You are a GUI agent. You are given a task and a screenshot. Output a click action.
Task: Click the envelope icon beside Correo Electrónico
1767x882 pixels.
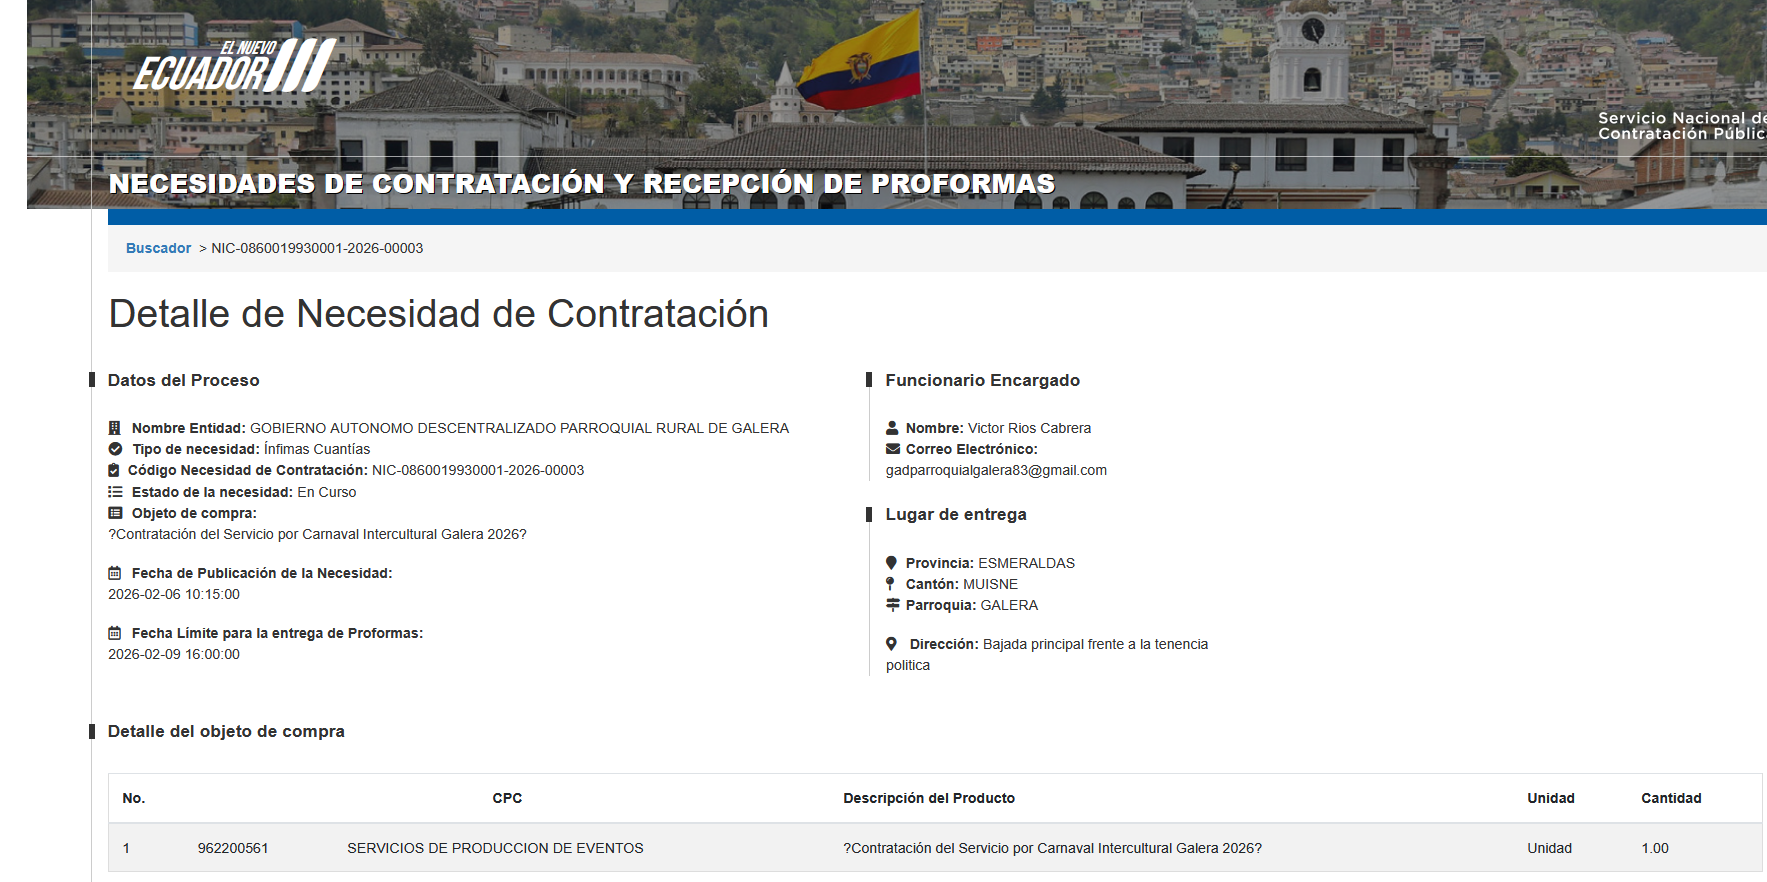pos(893,449)
